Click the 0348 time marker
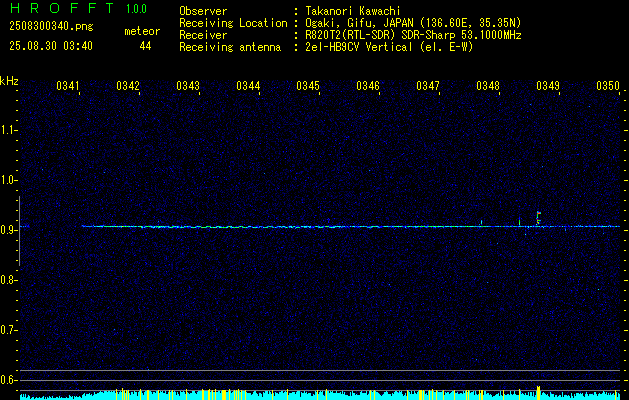Screen dimensions: 629x400 click(x=488, y=85)
